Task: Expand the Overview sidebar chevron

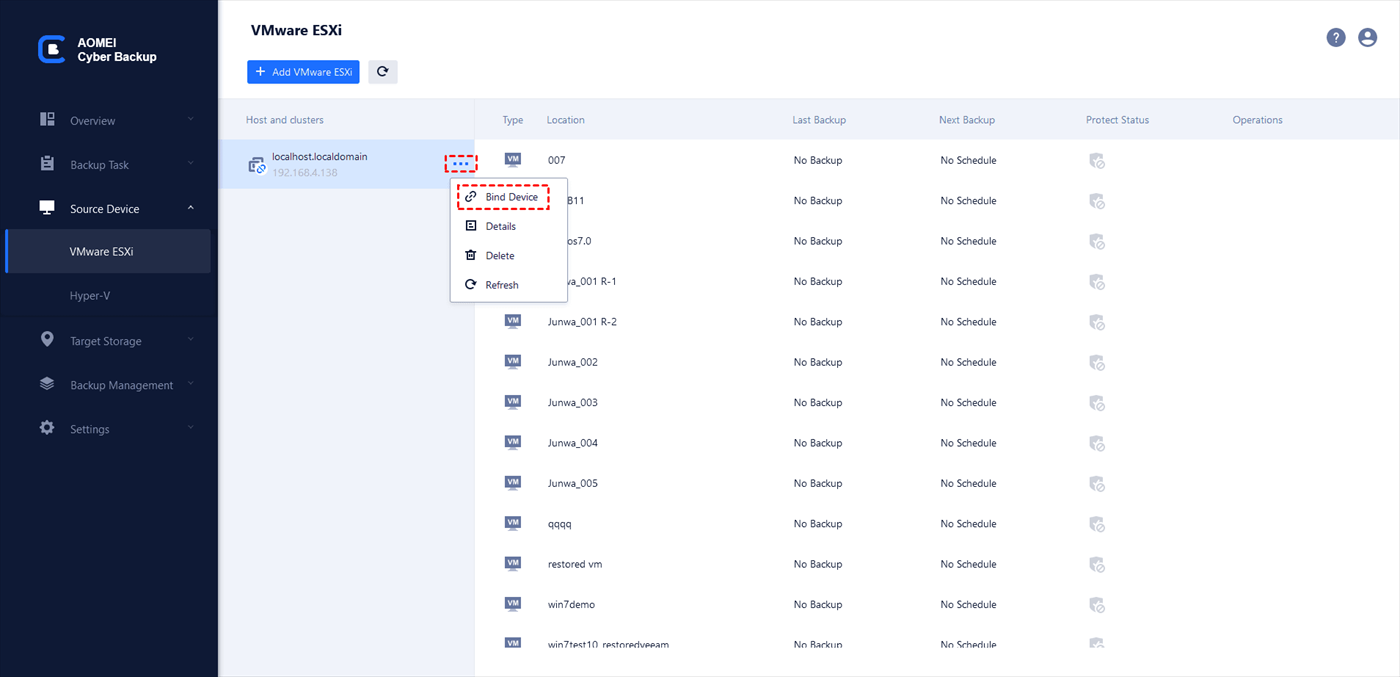Action: pyautogui.click(x=190, y=119)
